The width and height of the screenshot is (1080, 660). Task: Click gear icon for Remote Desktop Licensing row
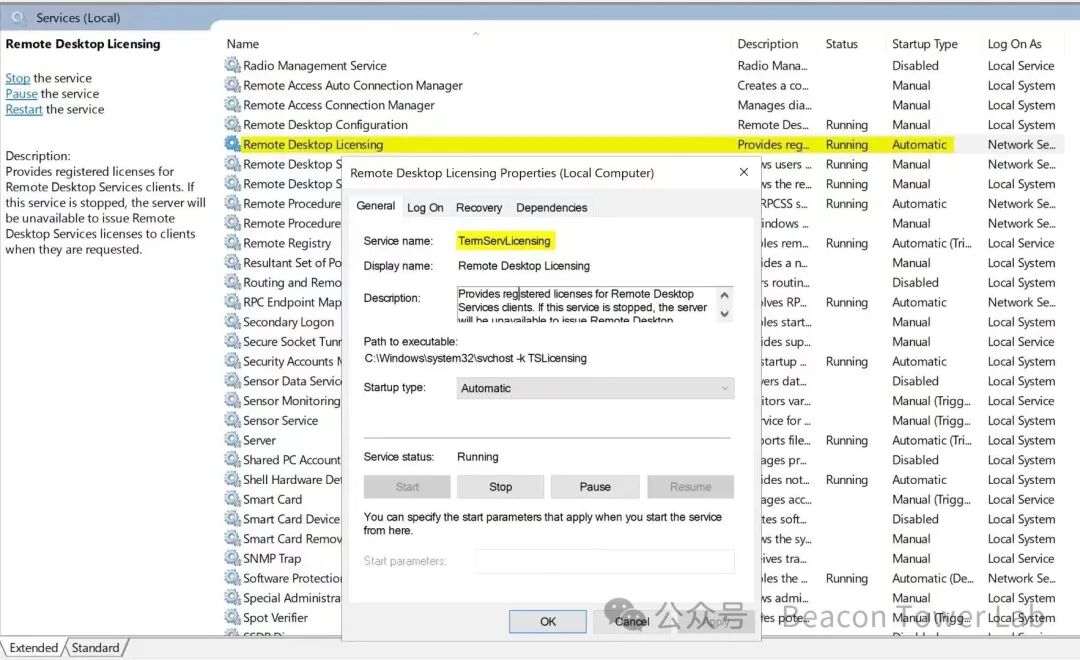tap(232, 144)
